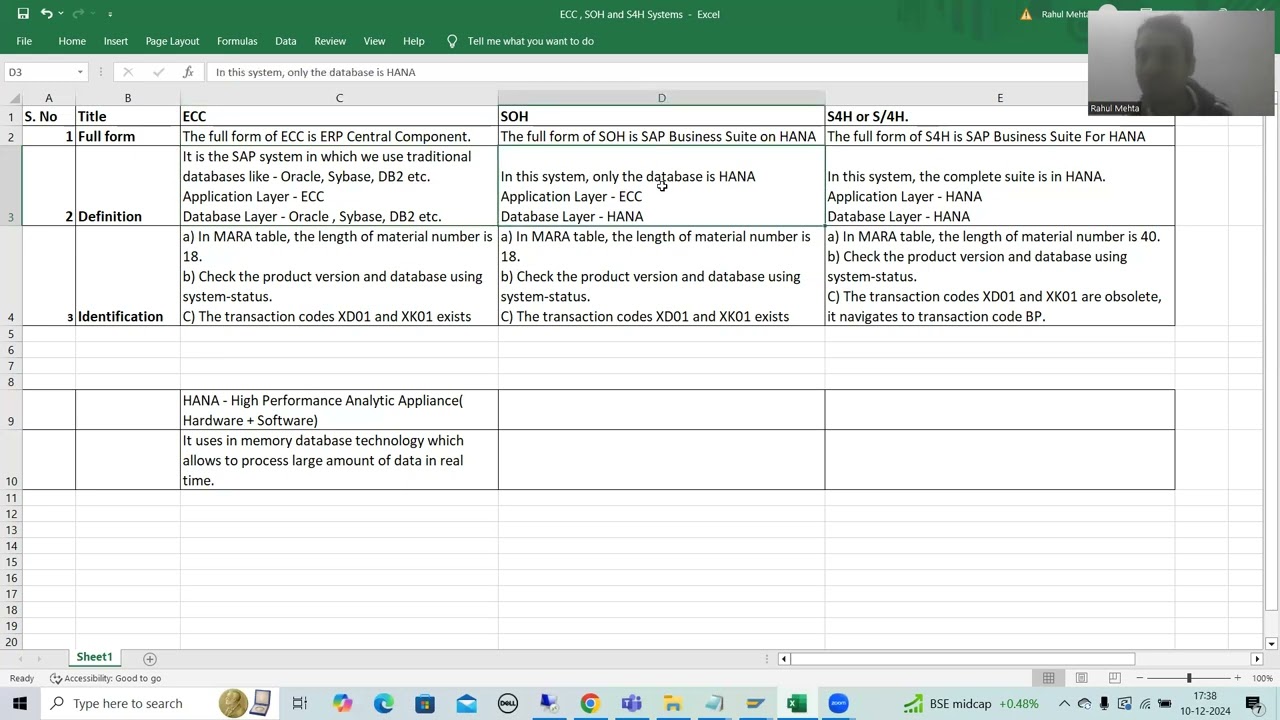Select cell 'It uses in memory database technology'
Screen dimensions: 1280x720
pyautogui.click(x=339, y=460)
